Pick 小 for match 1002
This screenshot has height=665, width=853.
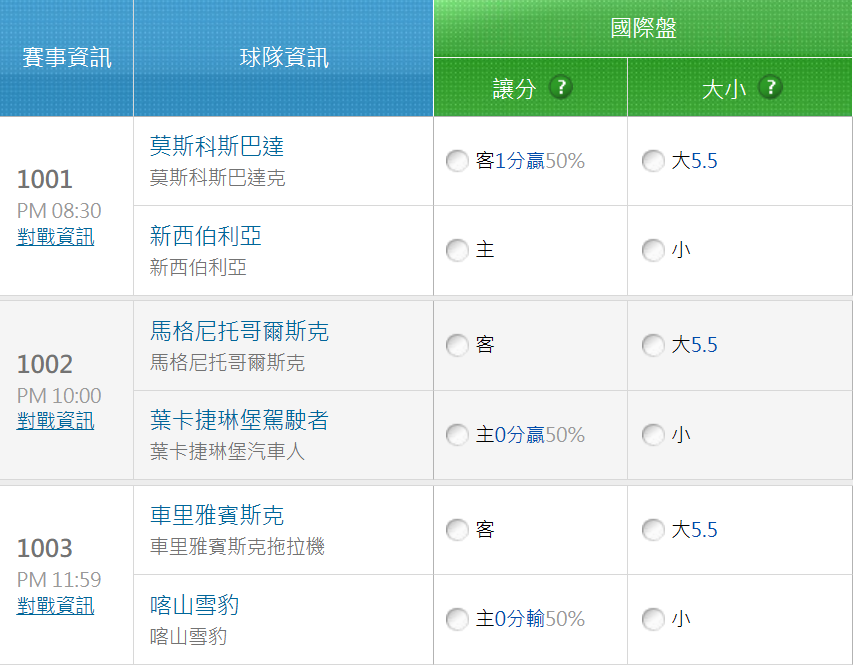click(653, 435)
